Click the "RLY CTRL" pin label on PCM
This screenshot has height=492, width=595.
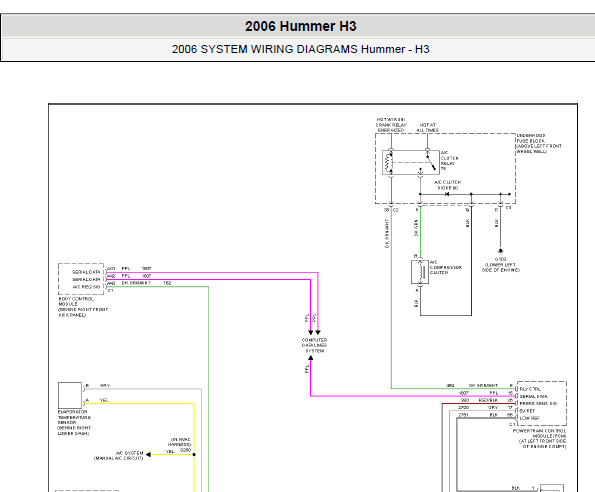[530, 389]
